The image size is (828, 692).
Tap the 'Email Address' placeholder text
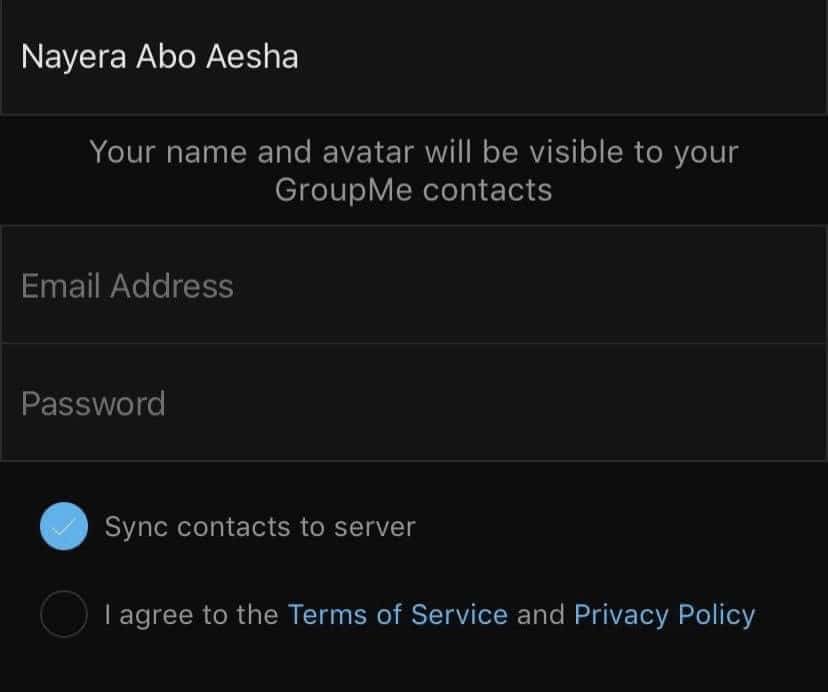[127, 286]
